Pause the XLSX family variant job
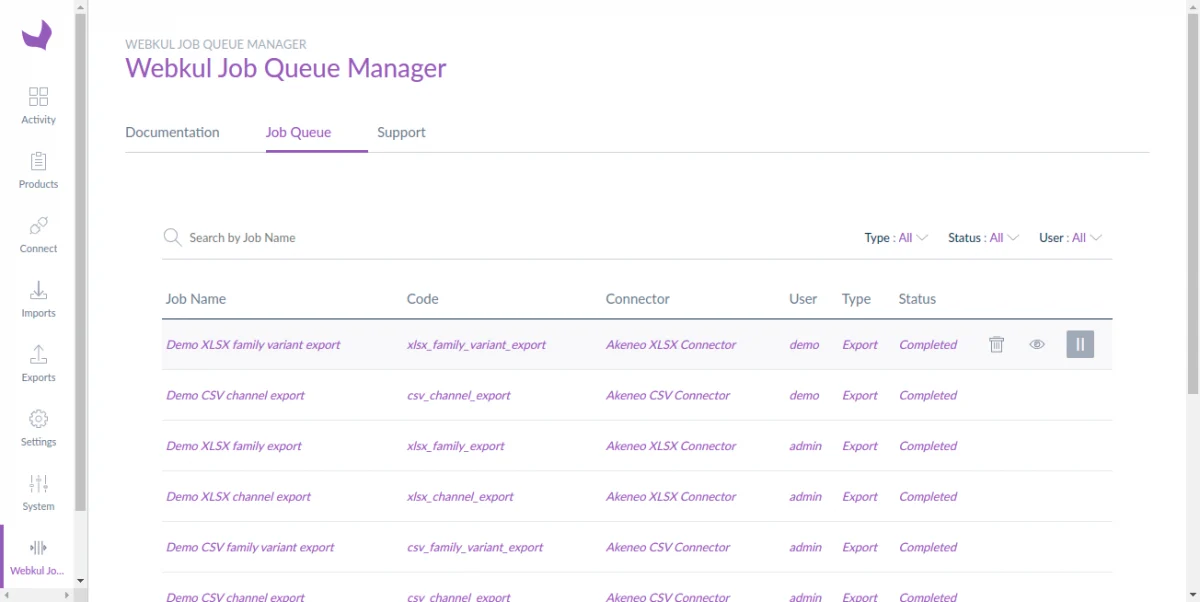 1080,345
